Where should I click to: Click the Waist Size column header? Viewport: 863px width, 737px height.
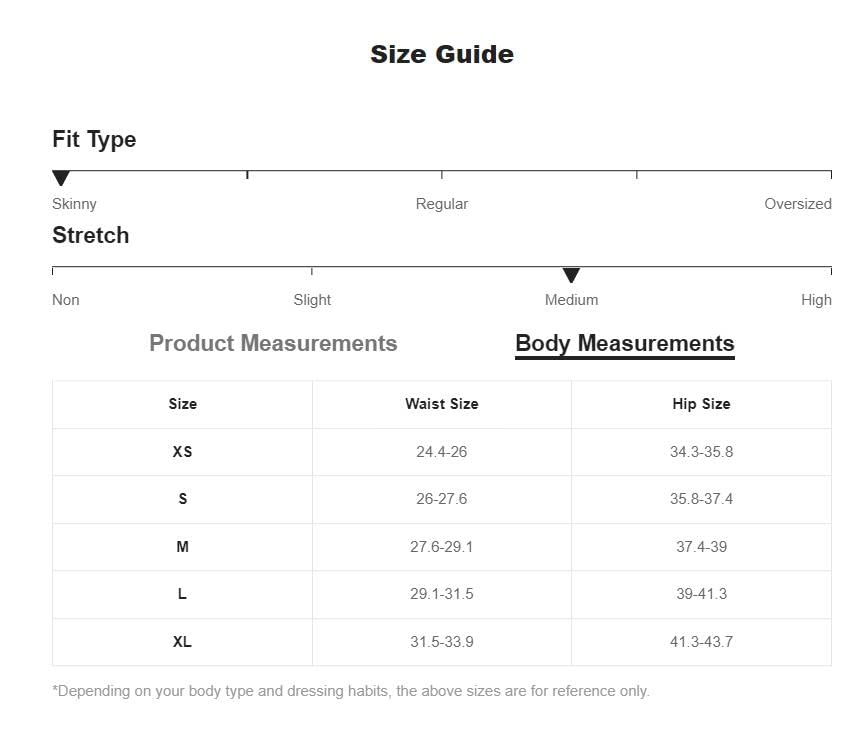click(441, 404)
